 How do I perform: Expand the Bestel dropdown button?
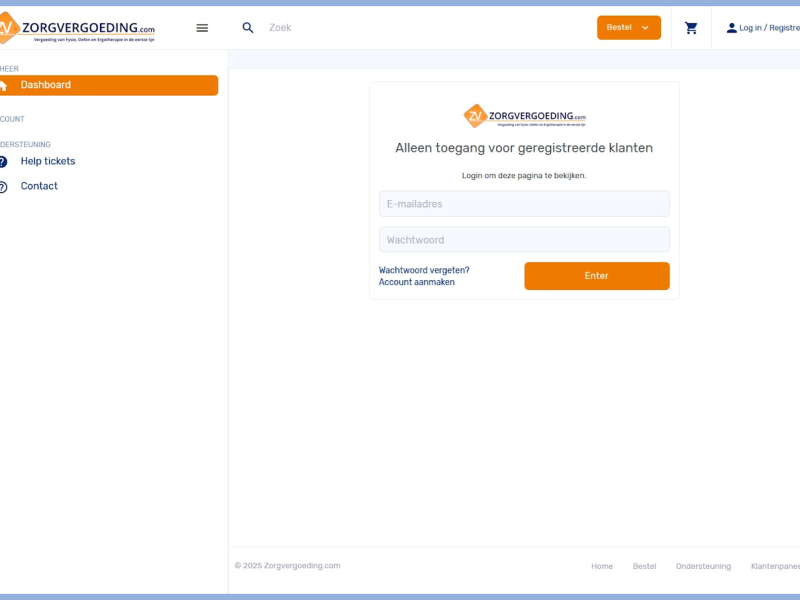tap(628, 28)
